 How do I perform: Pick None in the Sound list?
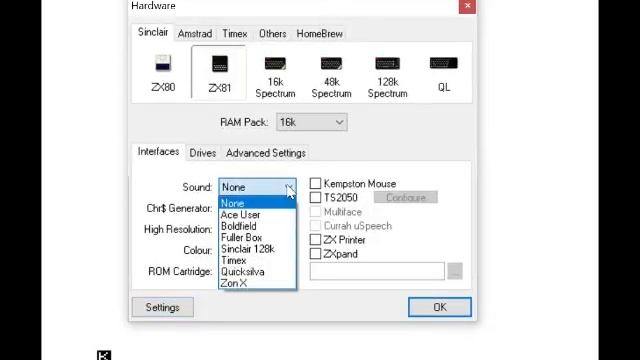[x=257, y=203]
